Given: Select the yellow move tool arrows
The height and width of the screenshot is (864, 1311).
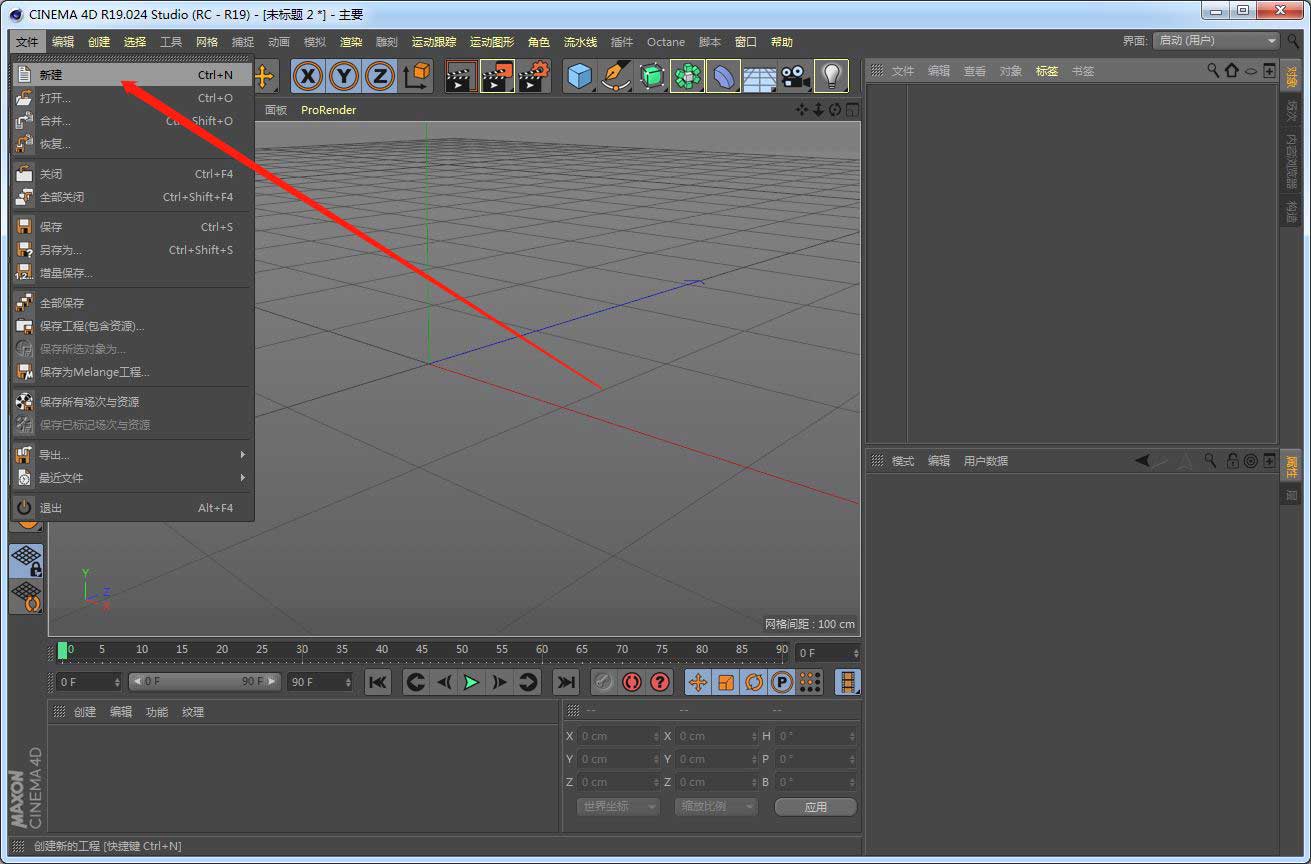Looking at the screenshot, I should pyautogui.click(x=265, y=76).
